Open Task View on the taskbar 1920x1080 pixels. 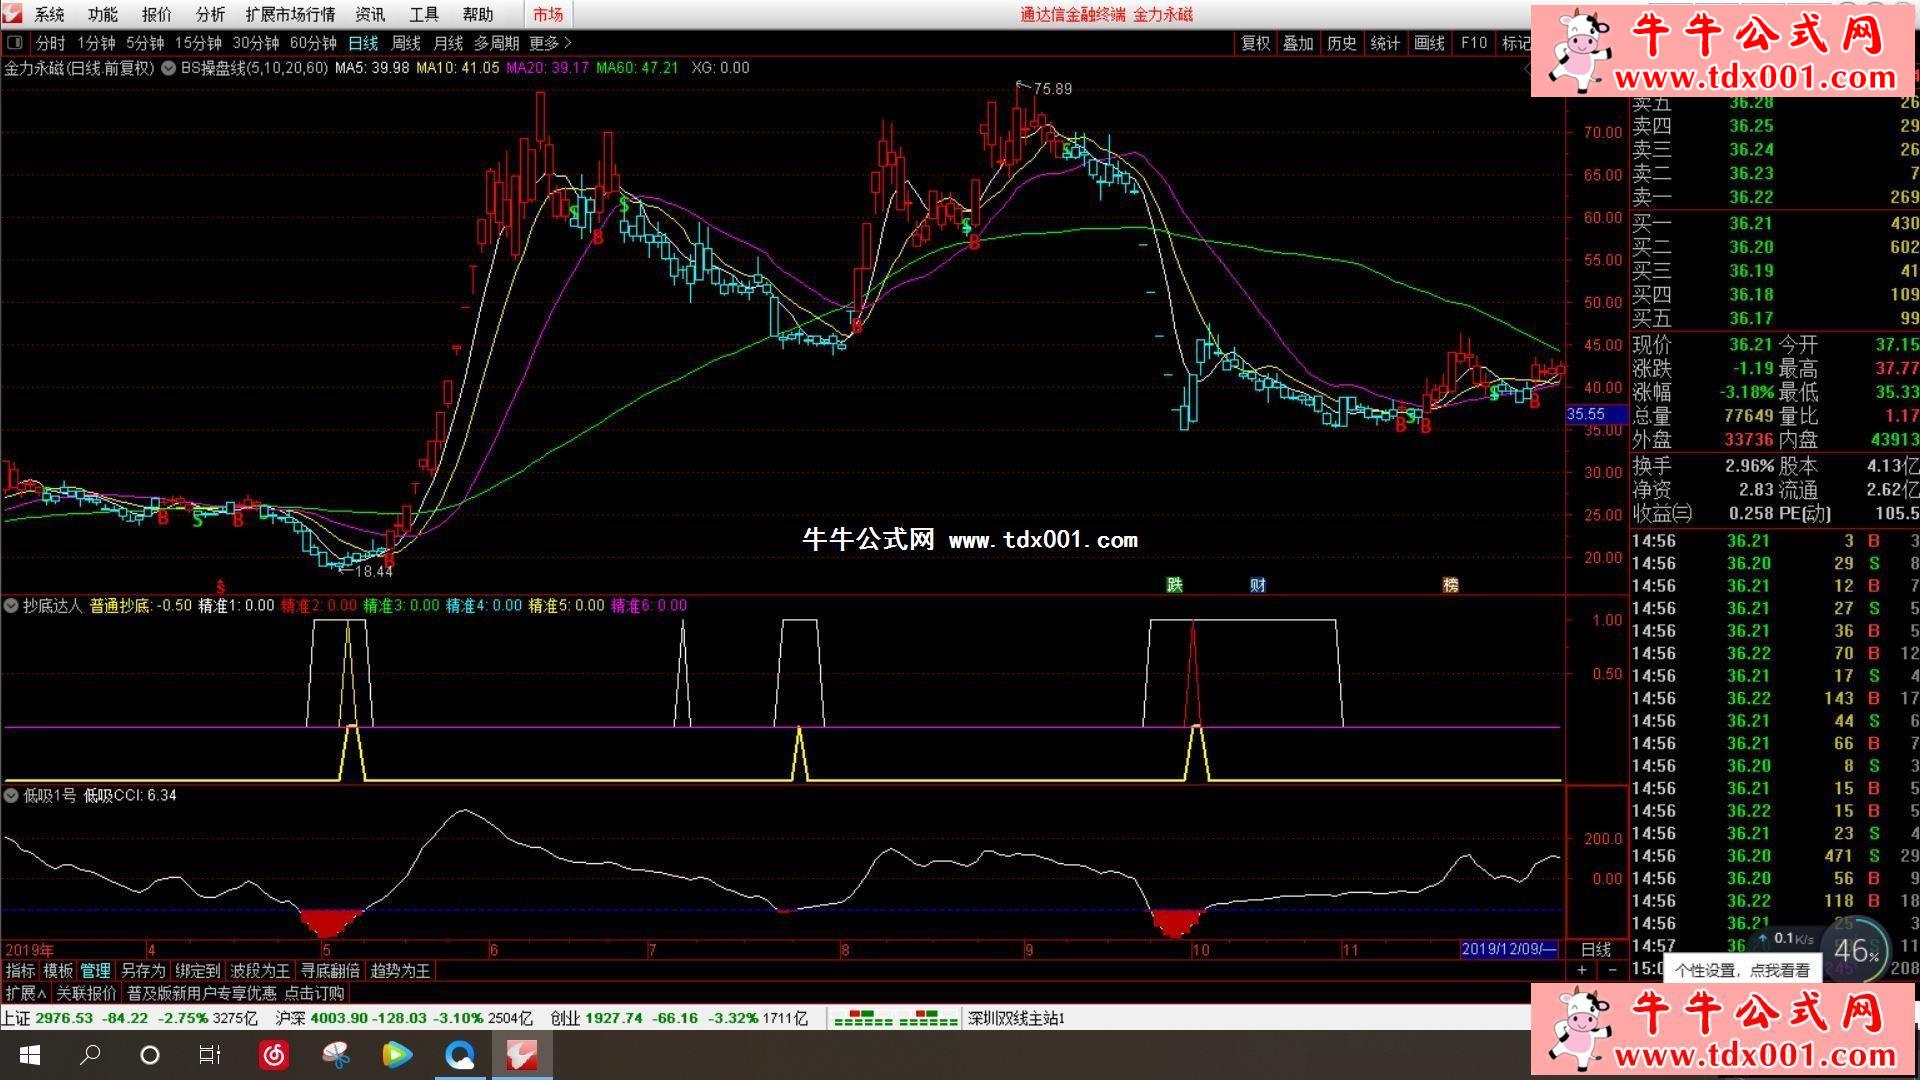point(210,1055)
